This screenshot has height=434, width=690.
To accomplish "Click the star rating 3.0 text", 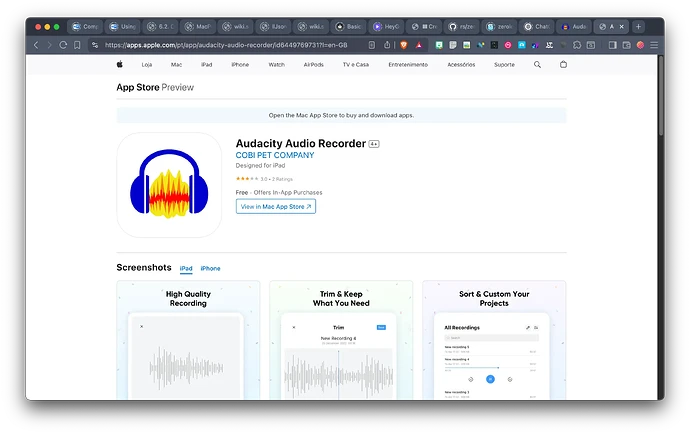I will 264,179.
